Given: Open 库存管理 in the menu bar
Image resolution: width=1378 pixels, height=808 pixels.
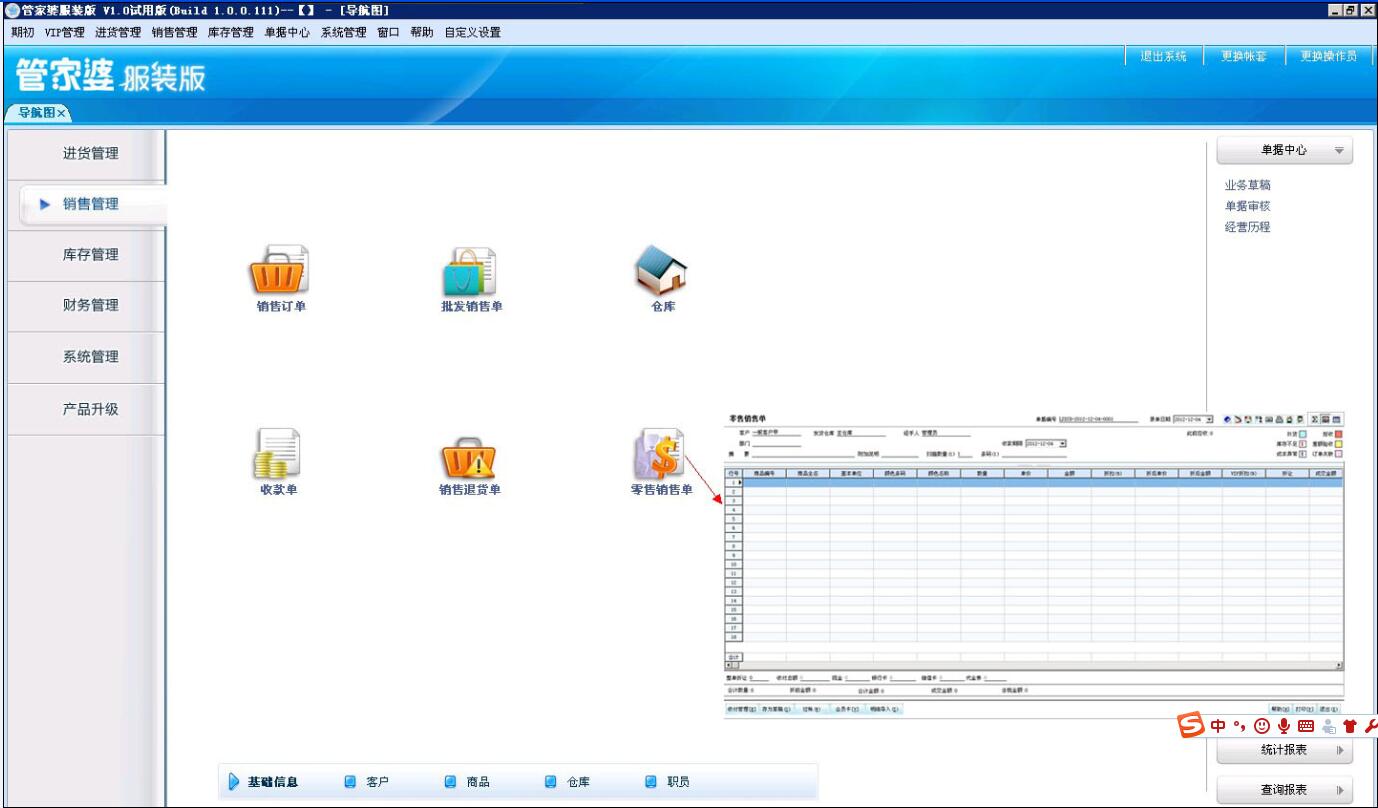Looking at the screenshot, I should click(231, 32).
